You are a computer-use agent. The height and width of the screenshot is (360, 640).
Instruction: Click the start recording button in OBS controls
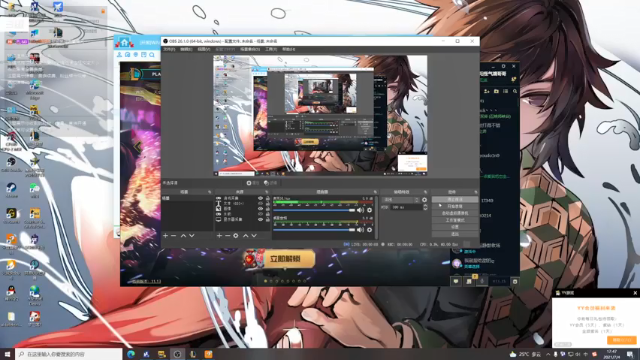455,207
